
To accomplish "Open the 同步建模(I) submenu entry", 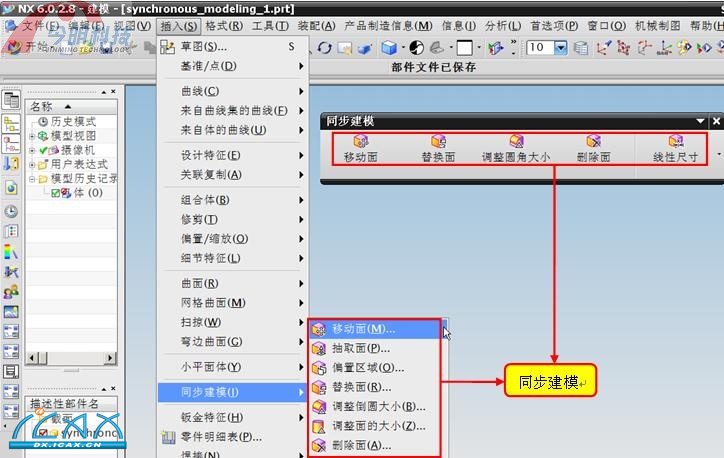I will 233,392.
